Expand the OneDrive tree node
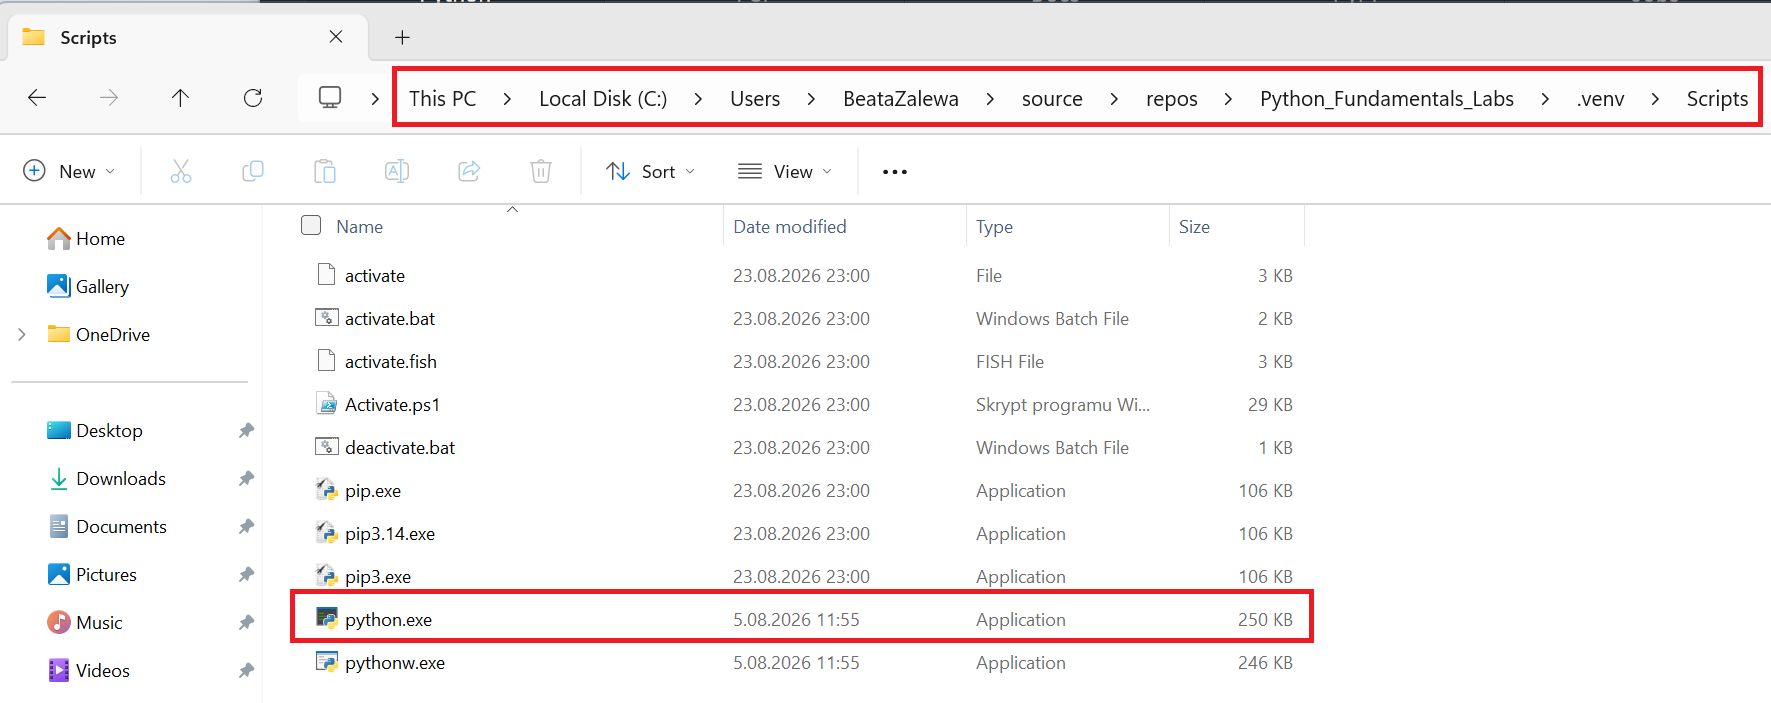 pos(22,334)
